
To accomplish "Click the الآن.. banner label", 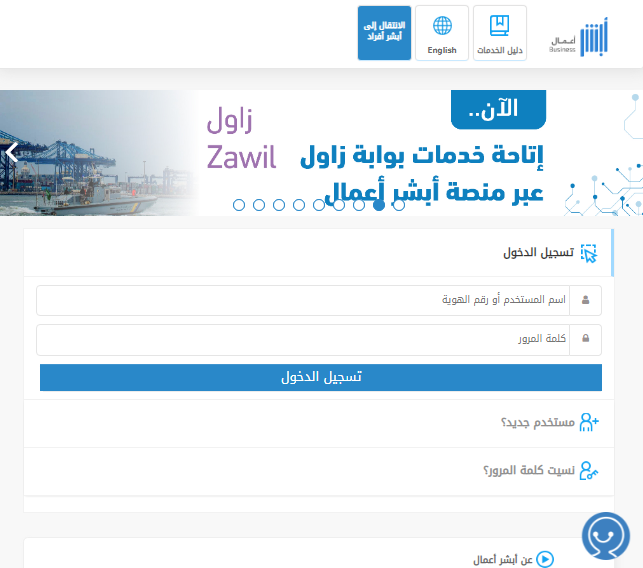I will pyautogui.click(x=498, y=109).
